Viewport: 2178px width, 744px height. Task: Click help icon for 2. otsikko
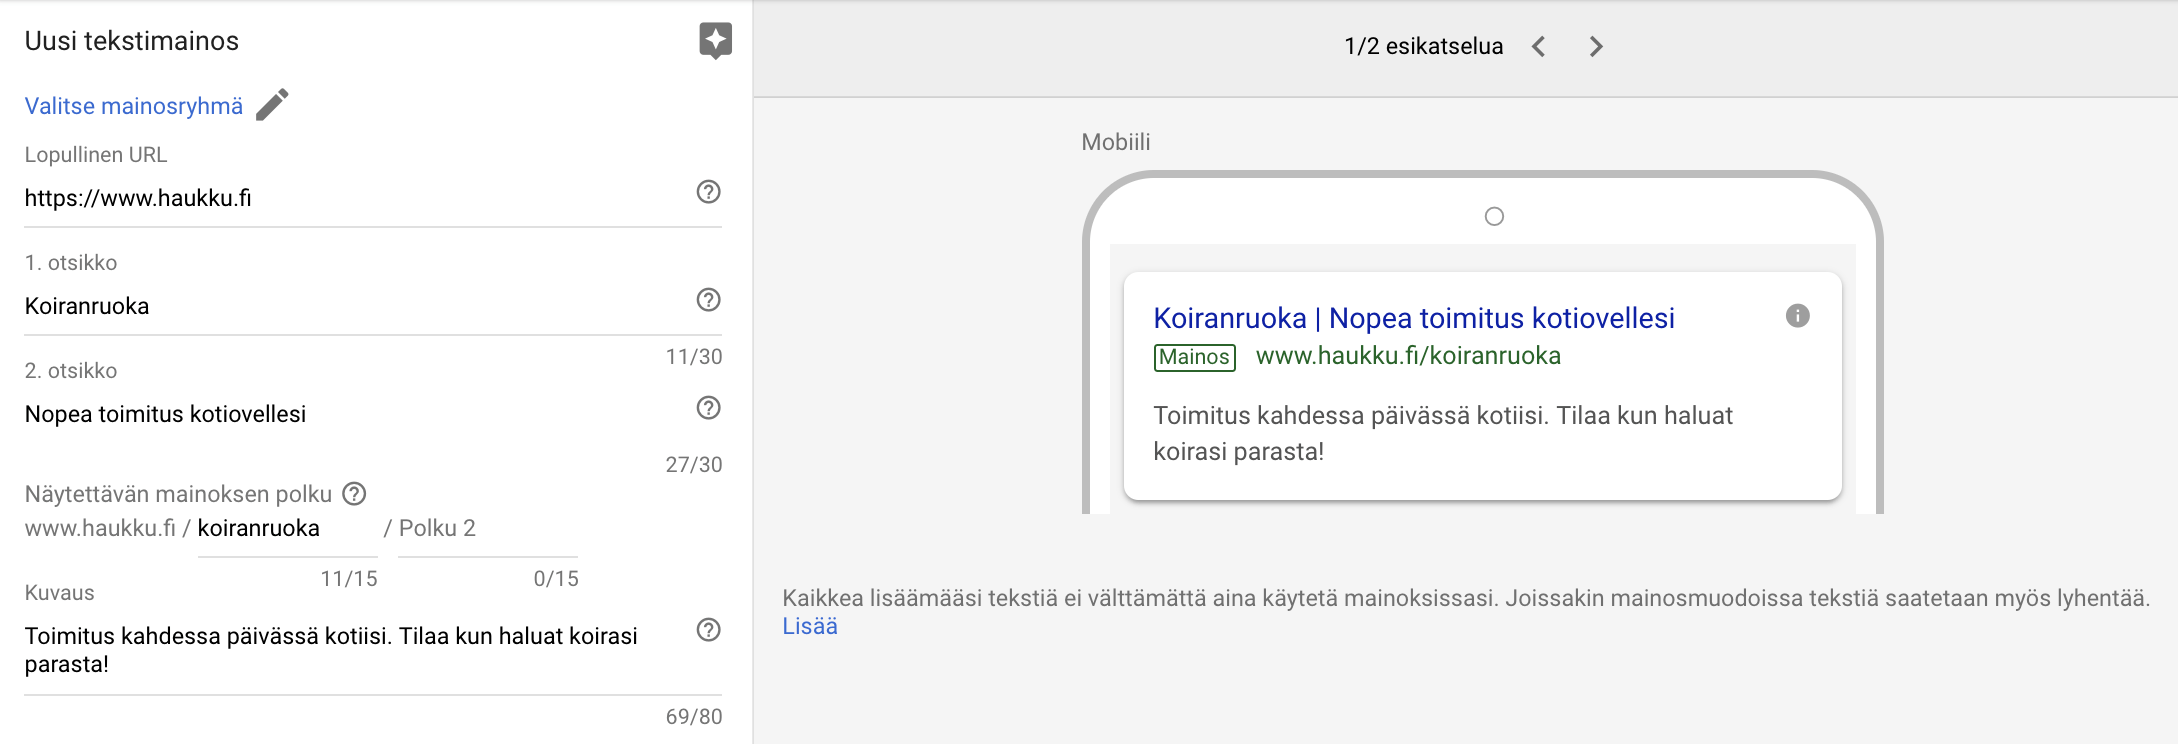coord(708,408)
